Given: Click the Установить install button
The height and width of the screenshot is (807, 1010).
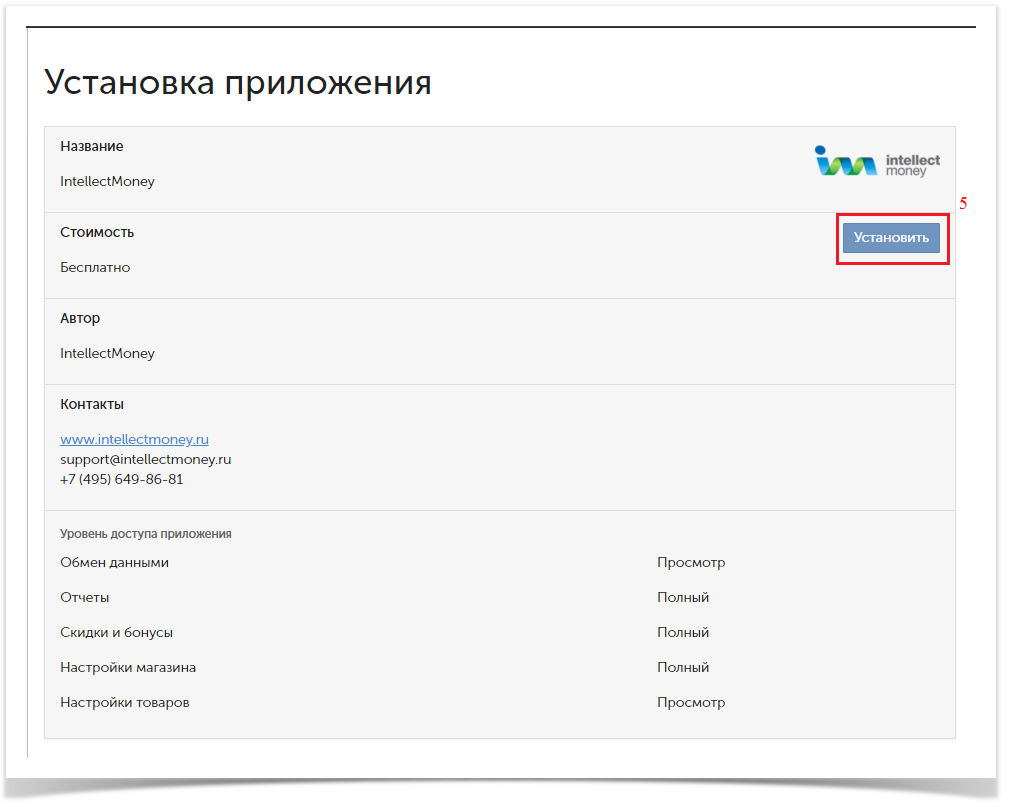Looking at the screenshot, I should [891, 238].
